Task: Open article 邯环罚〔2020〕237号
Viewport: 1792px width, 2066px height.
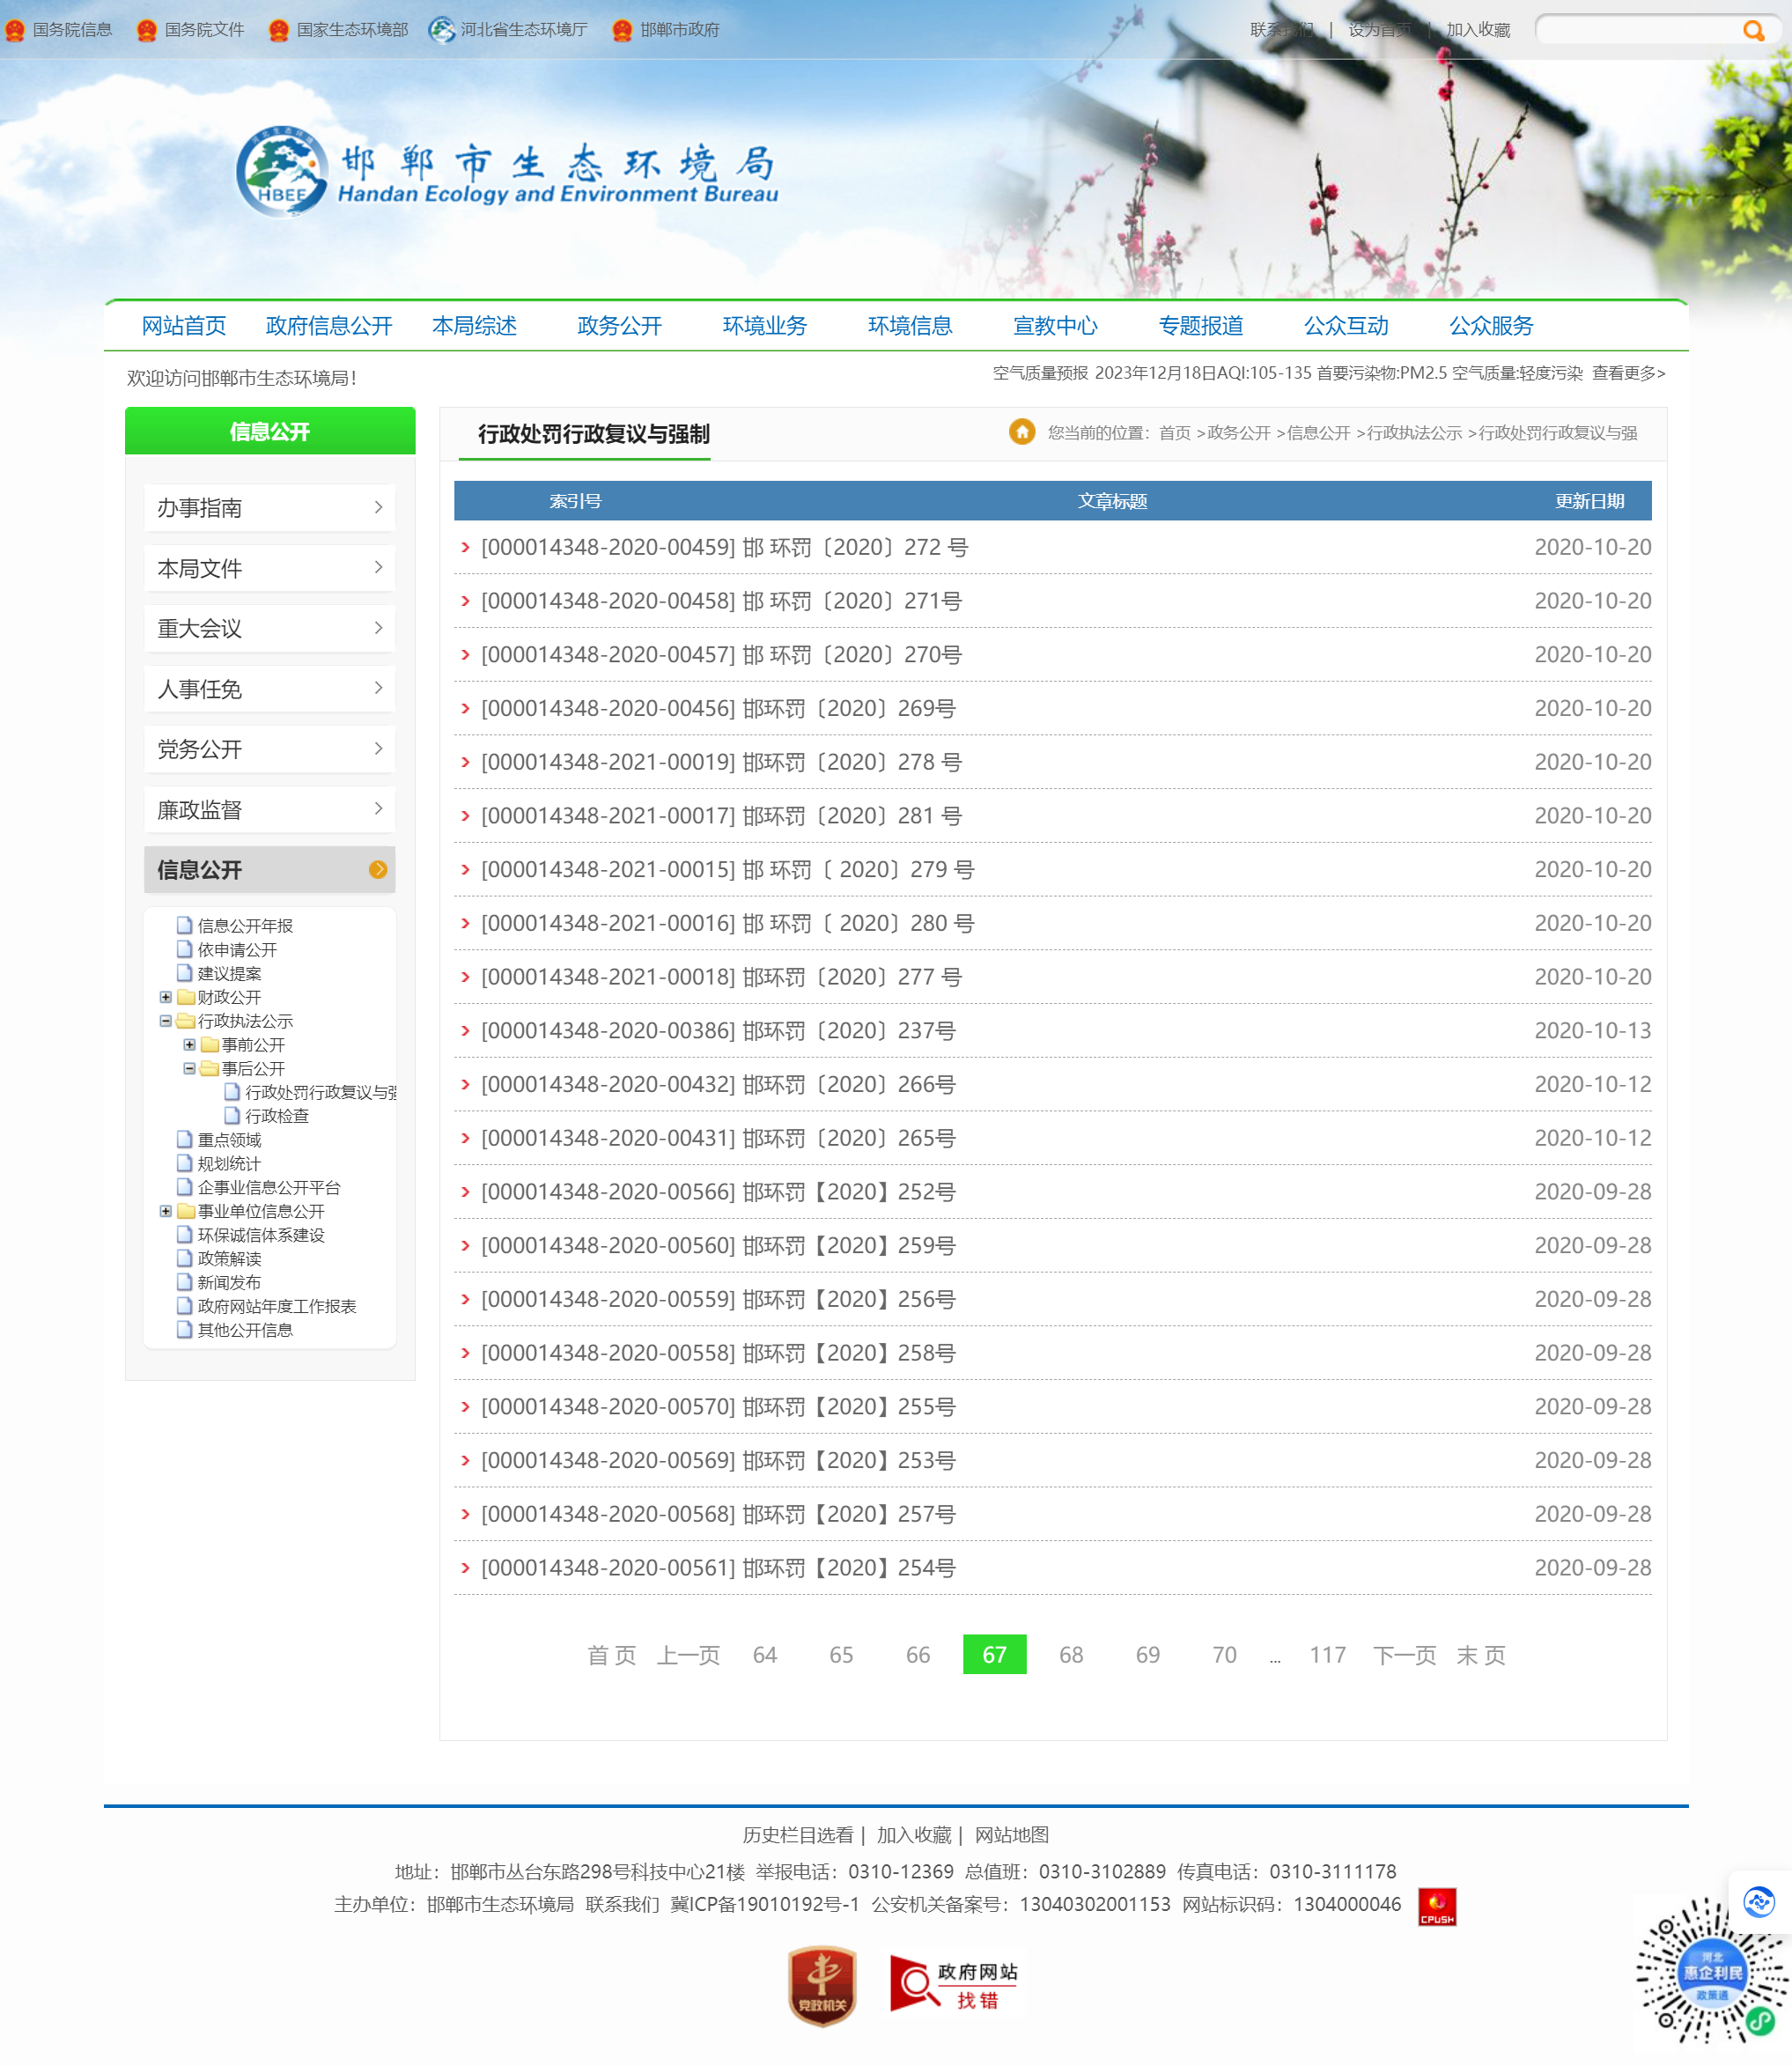Action: pyautogui.click(x=848, y=1031)
